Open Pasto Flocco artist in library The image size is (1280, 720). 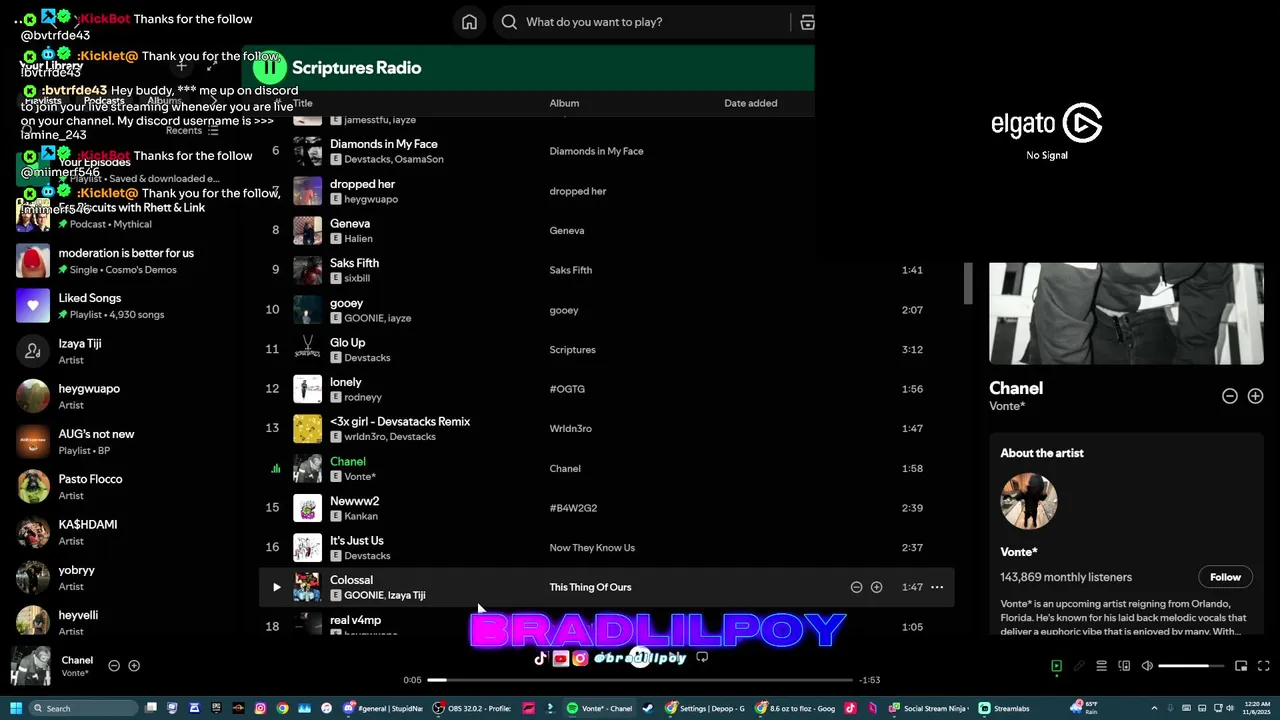120,487
